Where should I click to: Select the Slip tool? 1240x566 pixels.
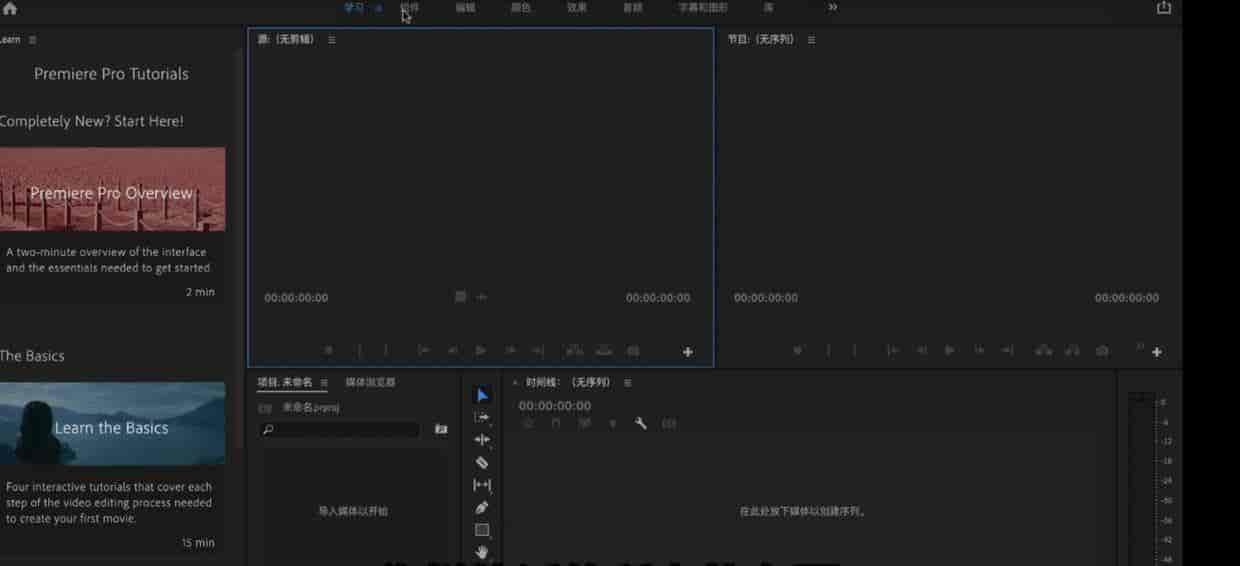click(x=482, y=485)
